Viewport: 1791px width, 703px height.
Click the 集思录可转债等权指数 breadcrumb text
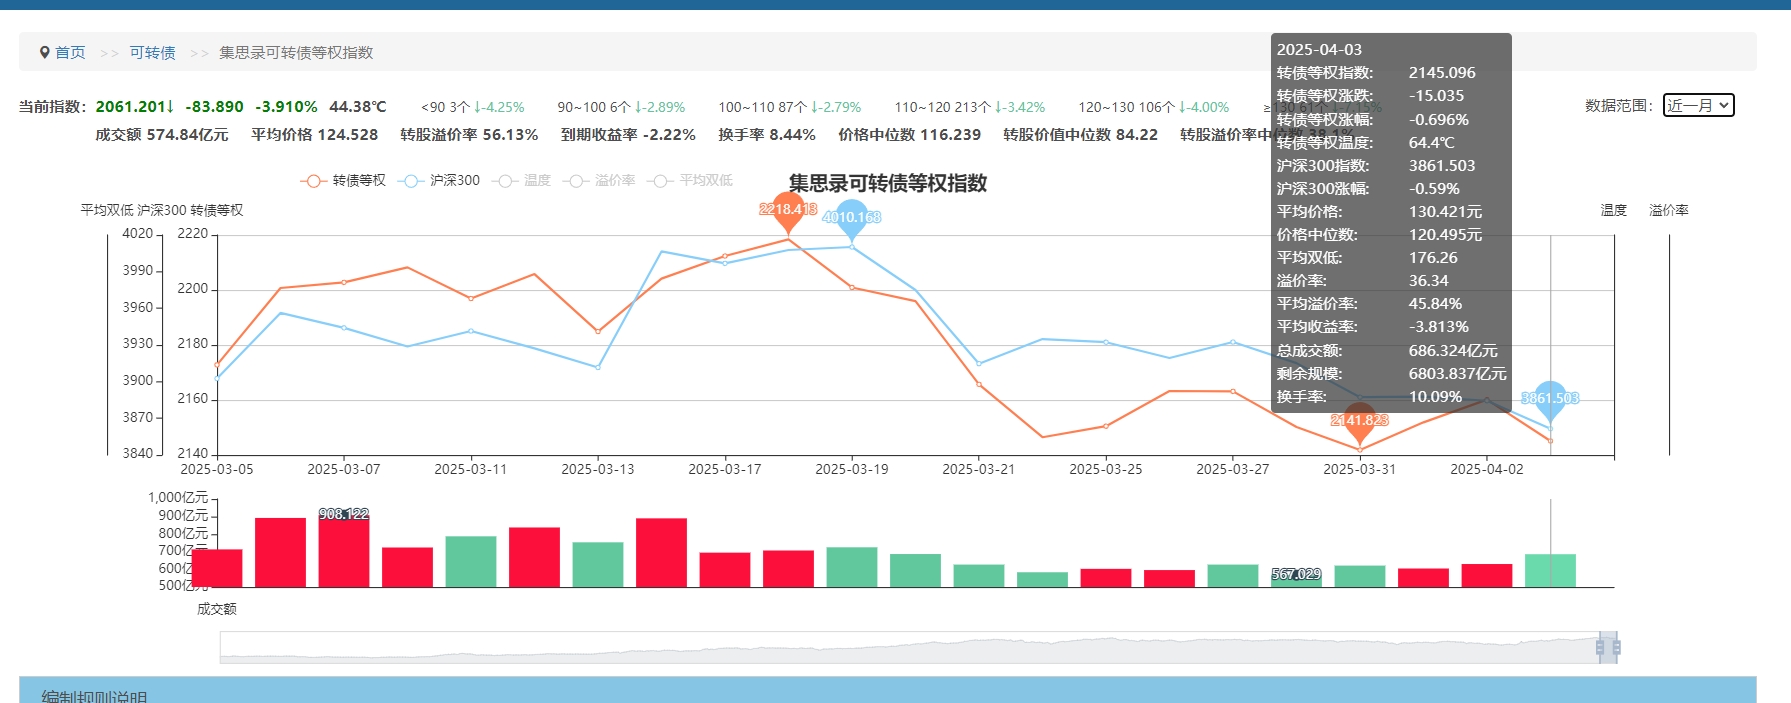[x=296, y=52]
